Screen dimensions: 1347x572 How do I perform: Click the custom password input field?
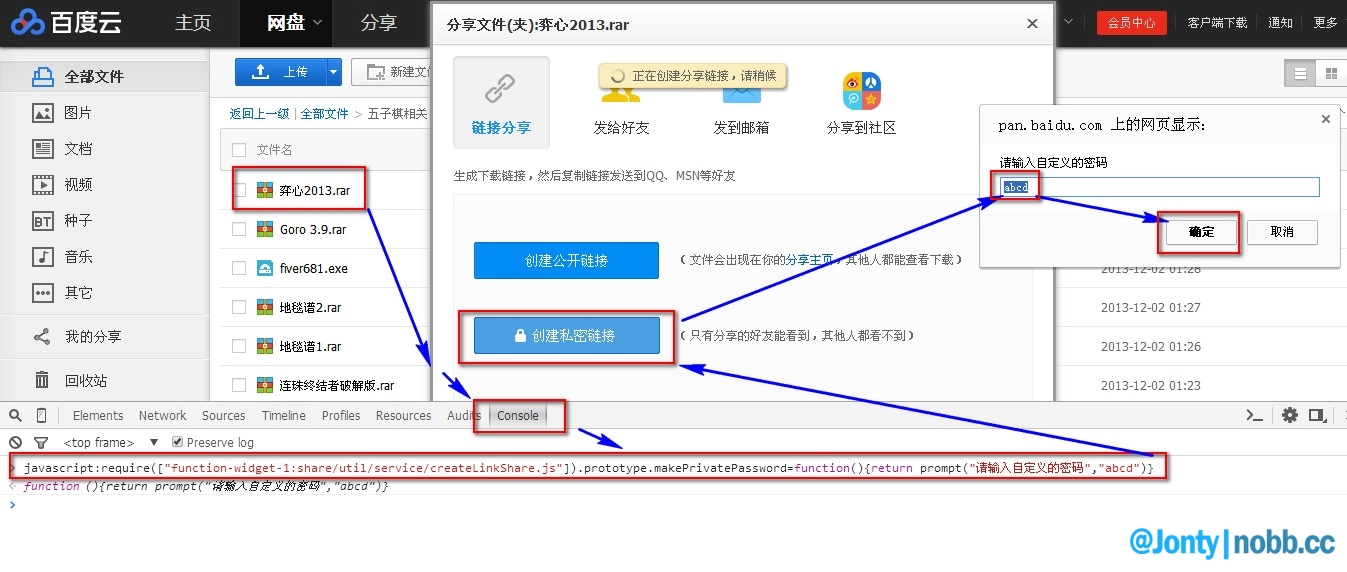coord(1160,187)
